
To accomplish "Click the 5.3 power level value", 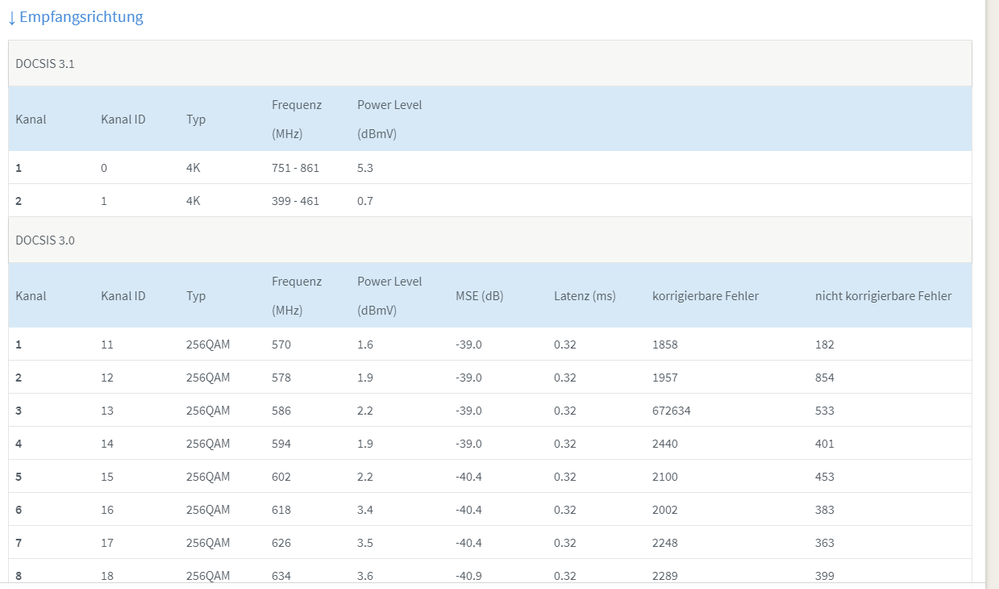I will pyautogui.click(x=365, y=168).
